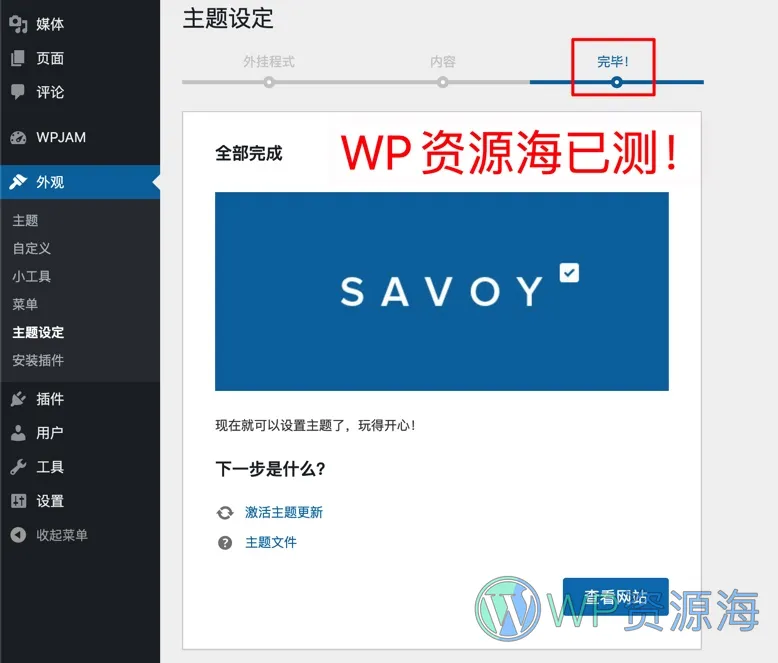The height and width of the screenshot is (663, 778).
Task: Click the collapse menu arrow icon
Action: click(x=18, y=535)
